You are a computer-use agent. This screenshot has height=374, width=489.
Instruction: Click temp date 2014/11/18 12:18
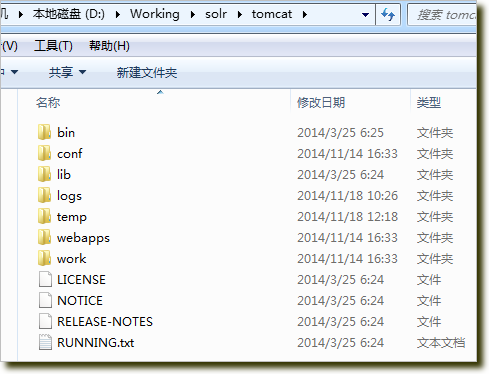(347, 217)
